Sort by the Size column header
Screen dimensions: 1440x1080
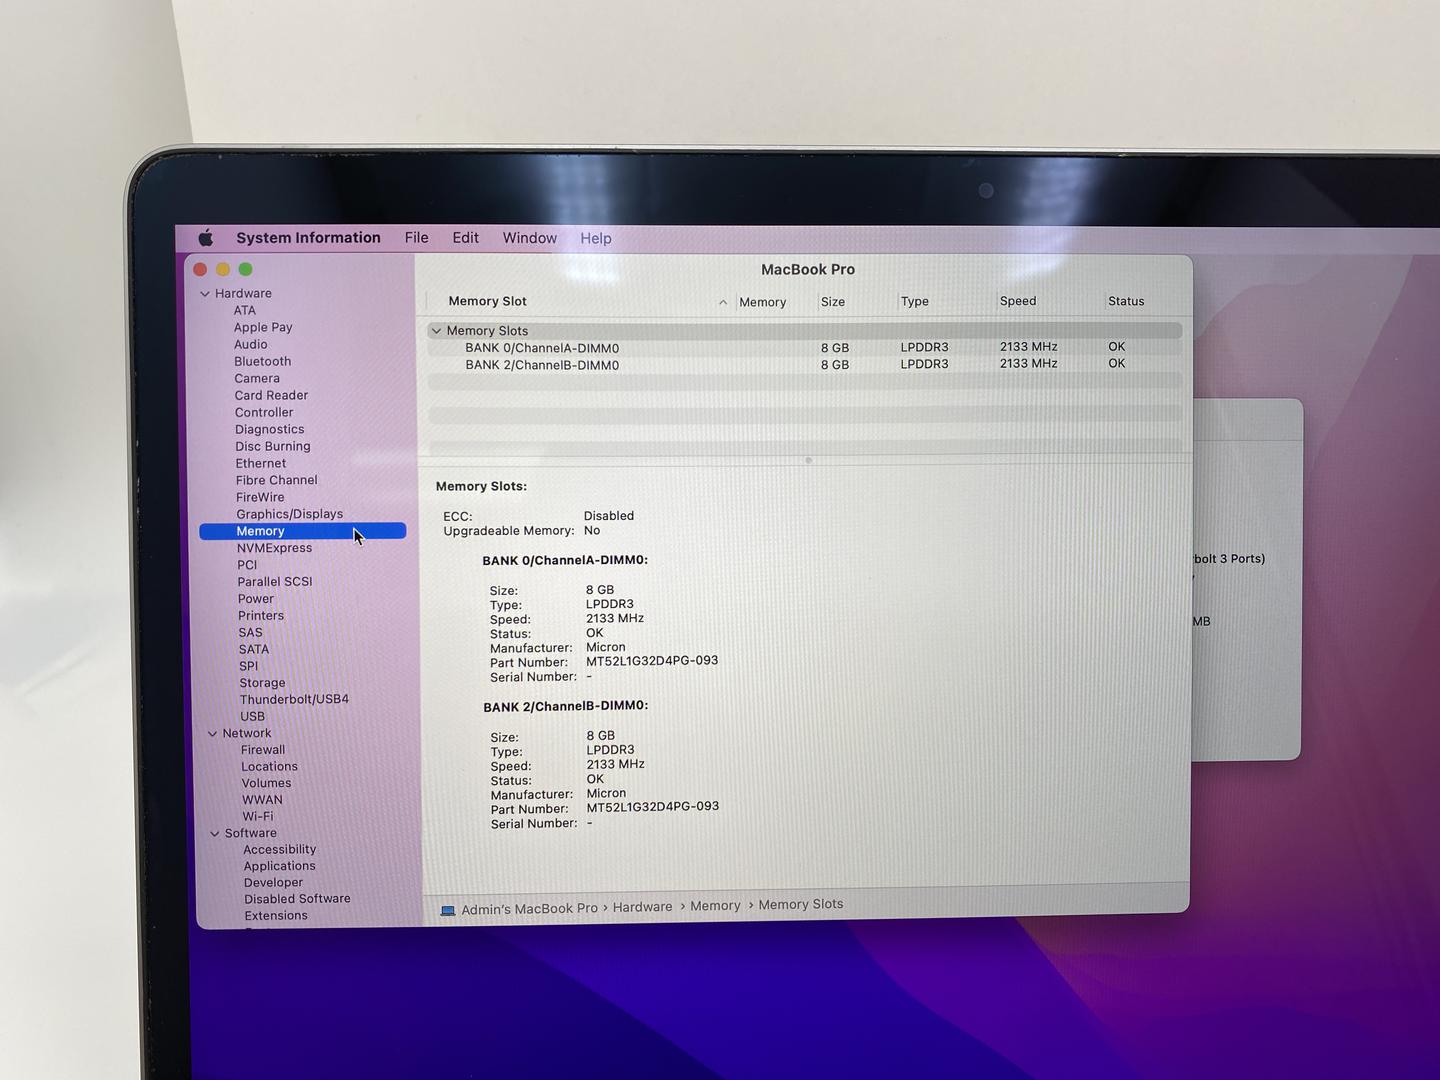pos(833,302)
